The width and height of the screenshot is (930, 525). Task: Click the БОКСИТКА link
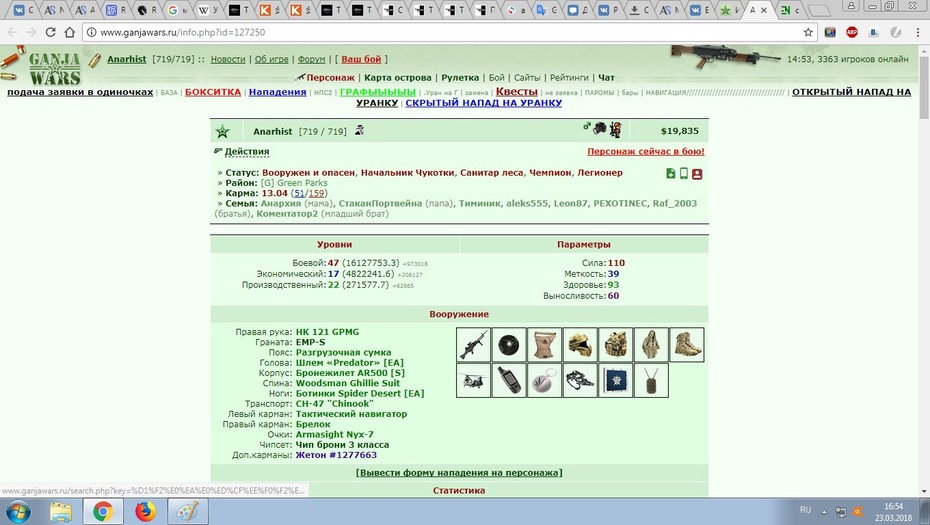coord(213,92)
